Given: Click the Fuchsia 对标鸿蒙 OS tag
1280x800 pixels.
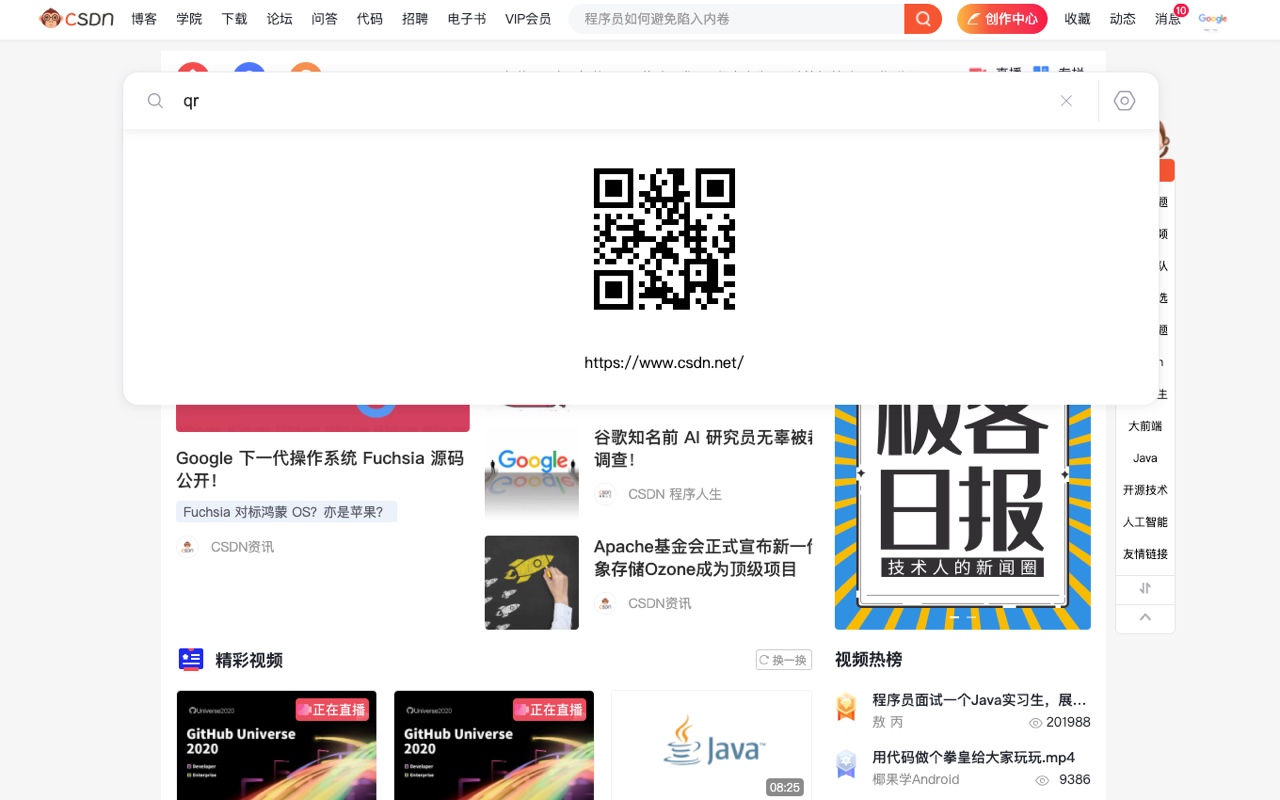Looking at the screenshot, I should 286,512.
